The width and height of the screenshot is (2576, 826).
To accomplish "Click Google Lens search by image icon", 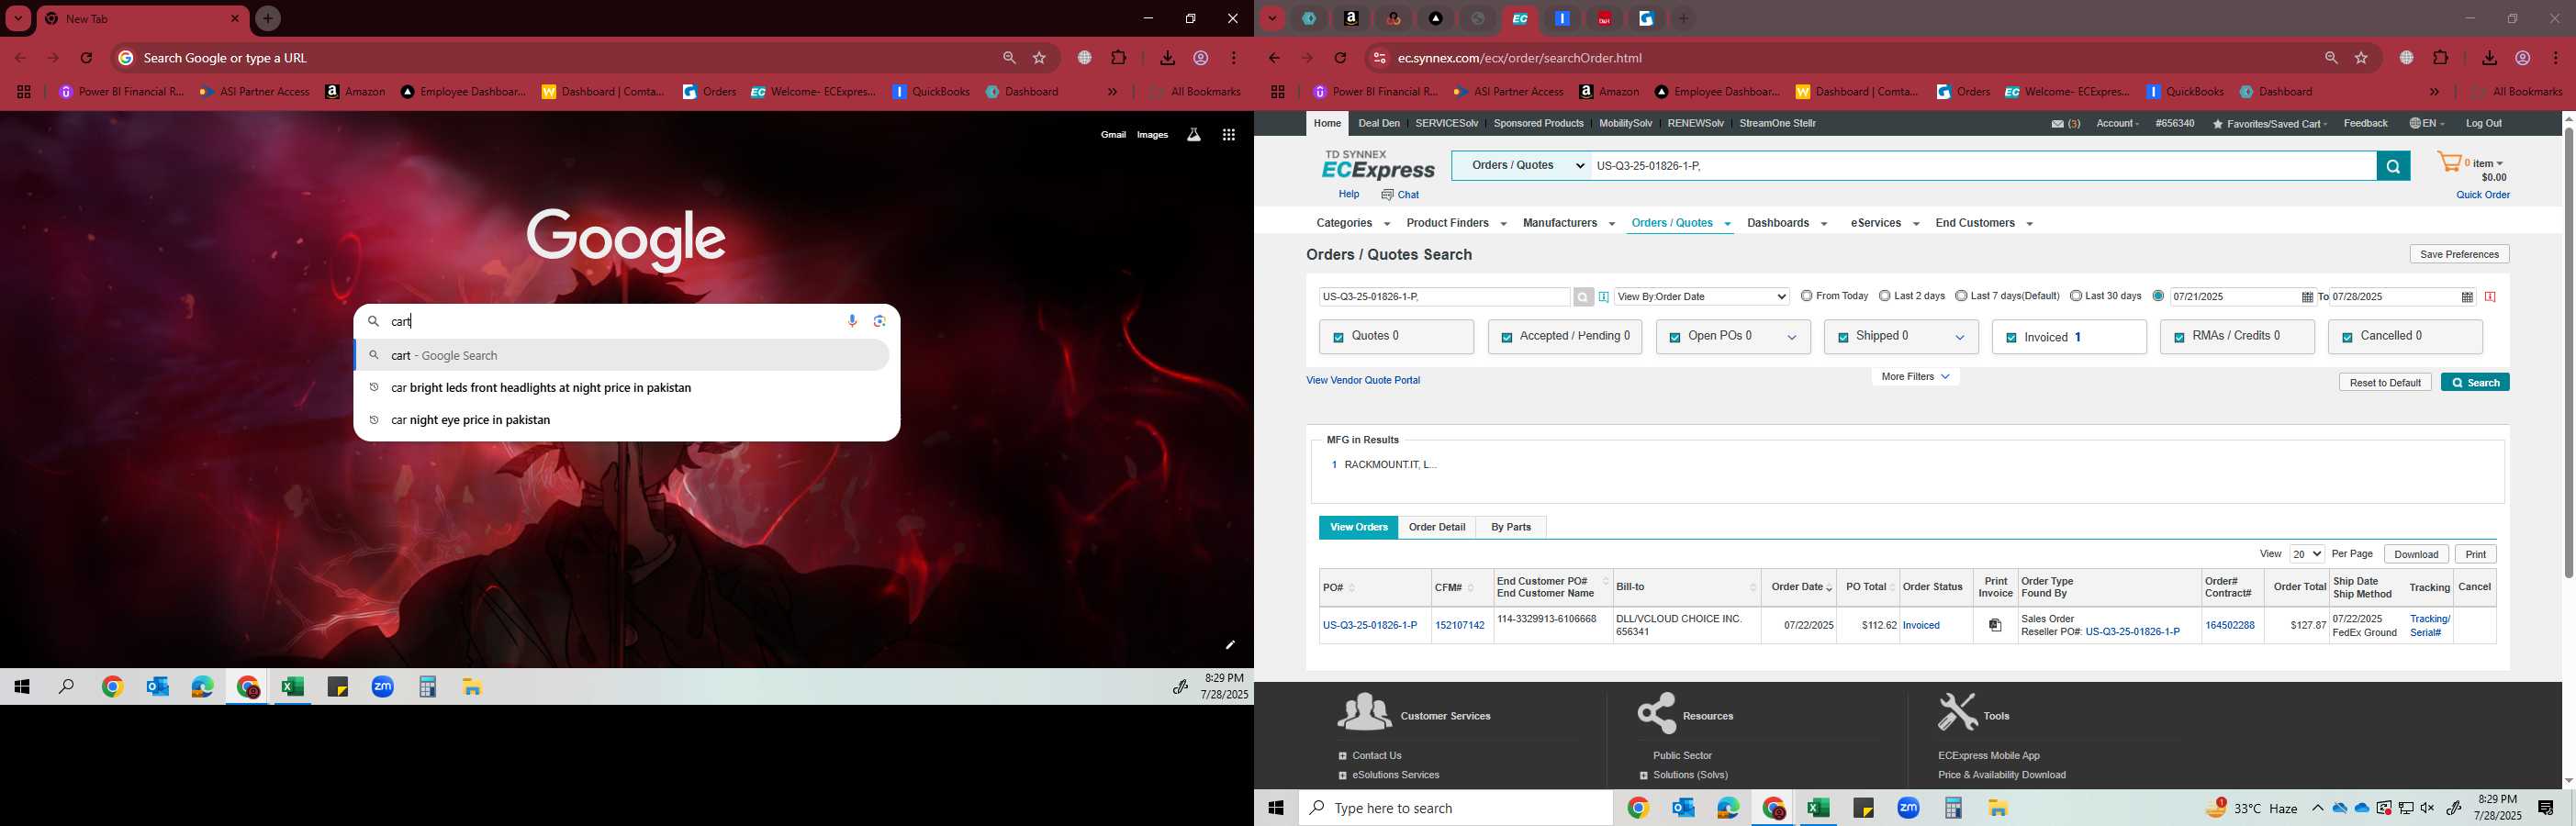I will (x=880, y=321).
